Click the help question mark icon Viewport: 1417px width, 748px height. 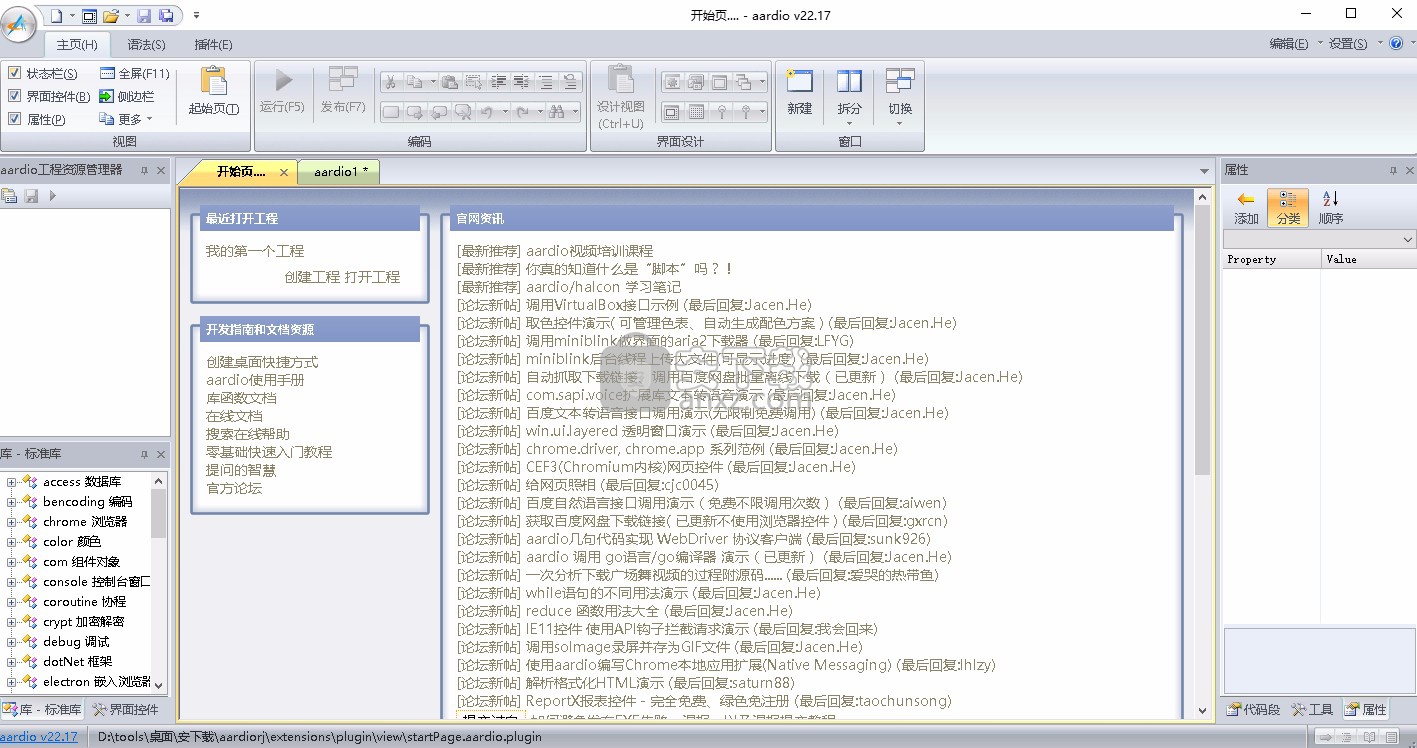coord(1396,43)
